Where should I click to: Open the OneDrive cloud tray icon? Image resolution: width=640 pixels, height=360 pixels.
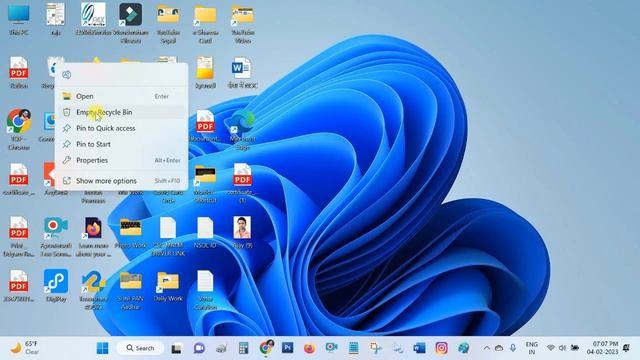(x=499, y=348)
